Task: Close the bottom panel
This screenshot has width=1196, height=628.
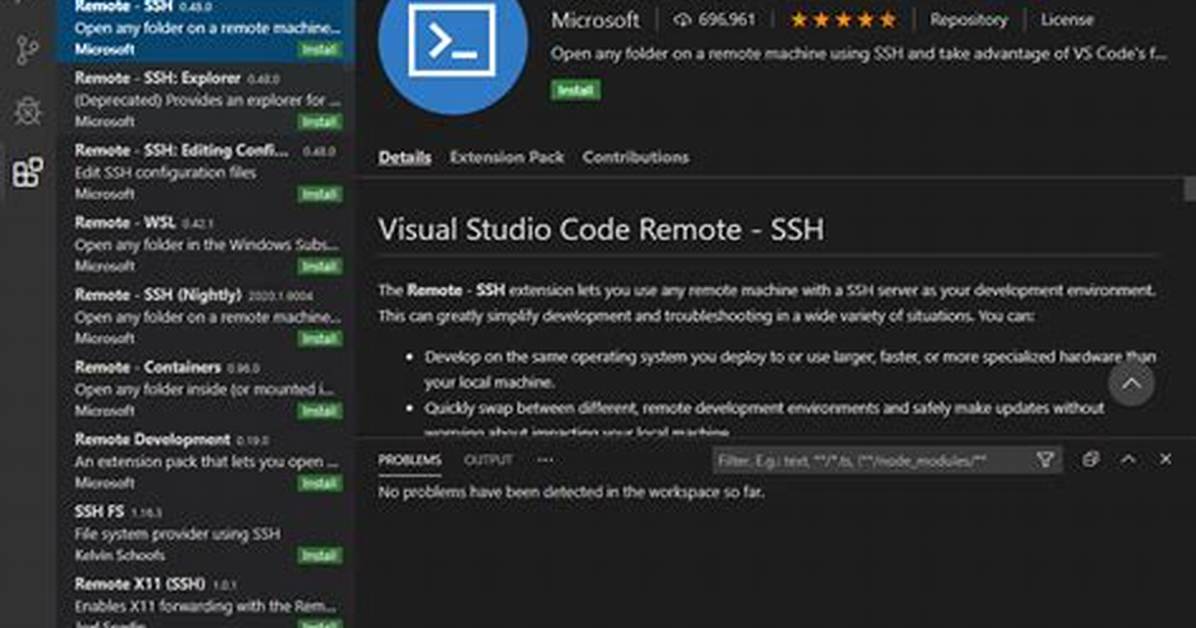Action: click(1165, 459)
